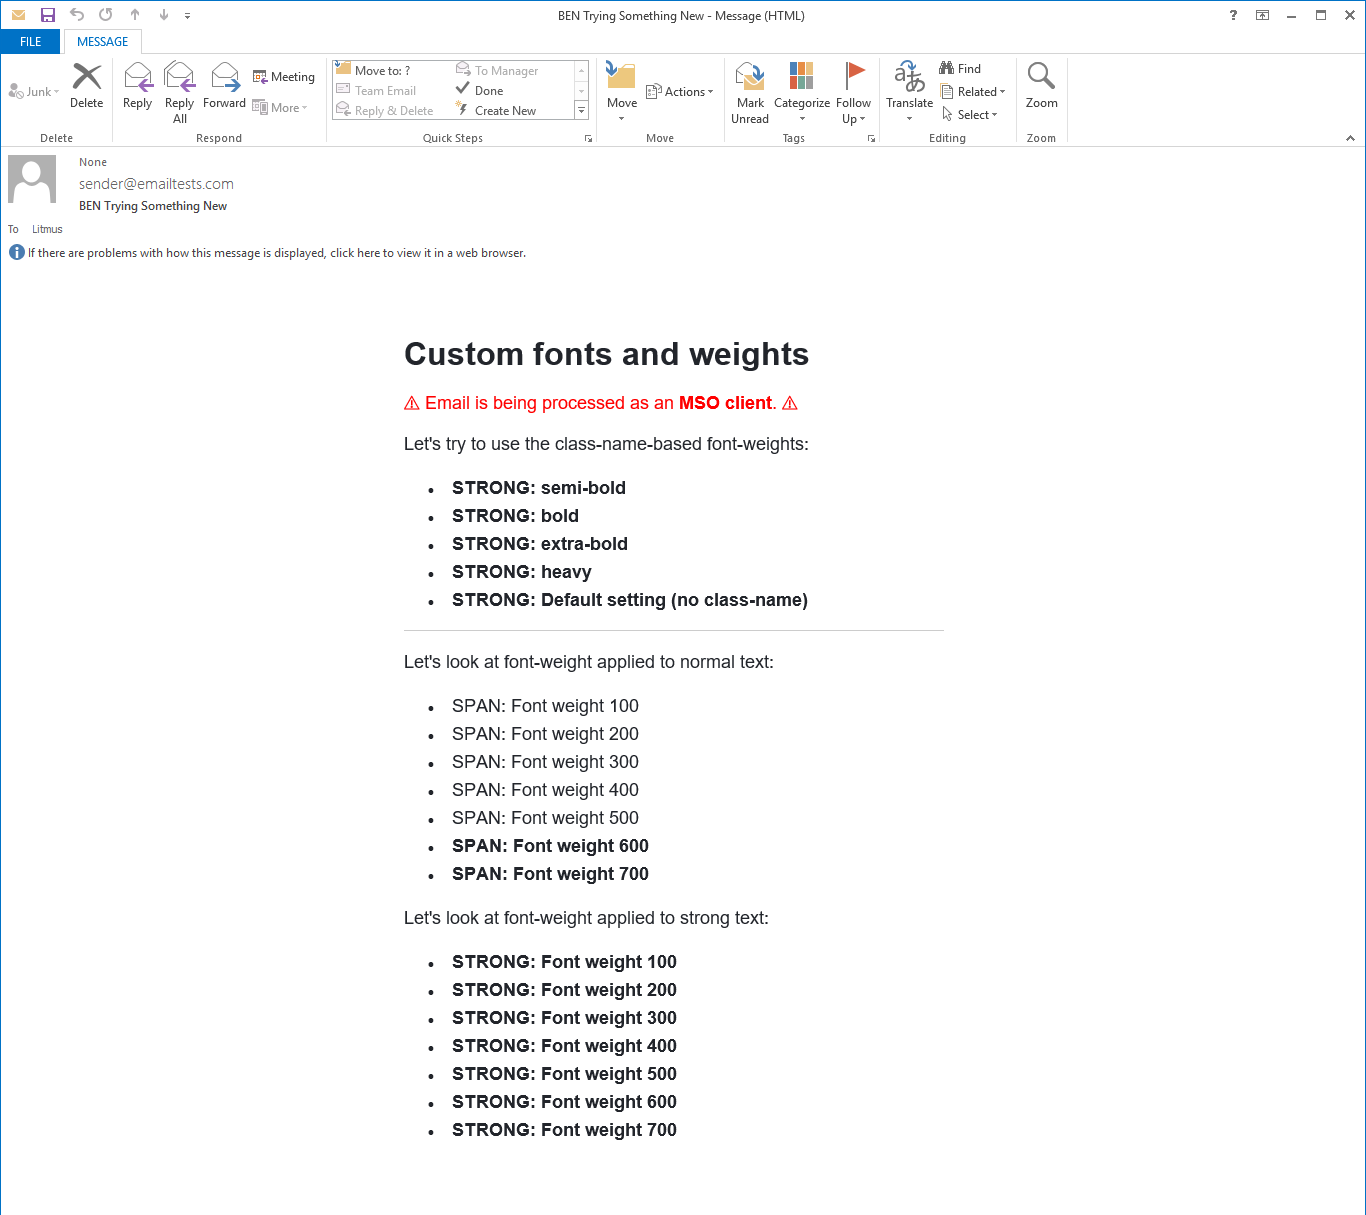Image resolution: width=1366 pixels, height=1215 pixels.
Task: Click the view in web browser info bar
Action: pyautogui.click(x=276, y=253)
